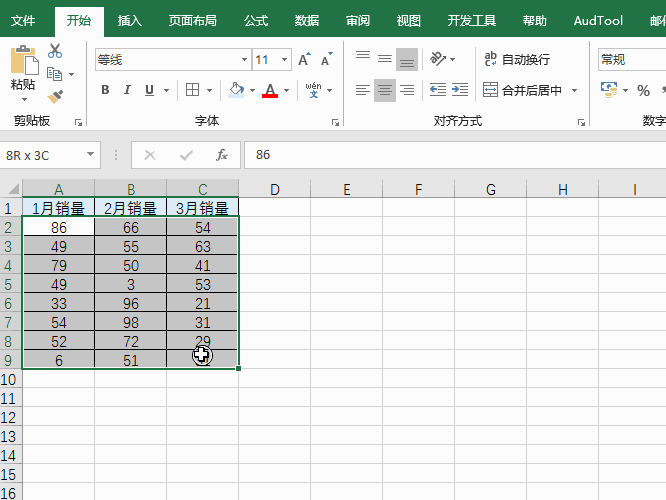The height and width of the screenshot is (500, 666).
Task: Switch to 开发工具 tab
Action: point(472,20)
